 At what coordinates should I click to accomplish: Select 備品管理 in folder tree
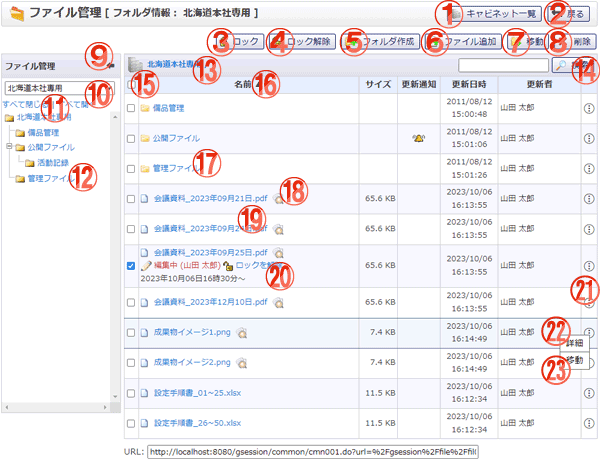click(x=43, y=133)
